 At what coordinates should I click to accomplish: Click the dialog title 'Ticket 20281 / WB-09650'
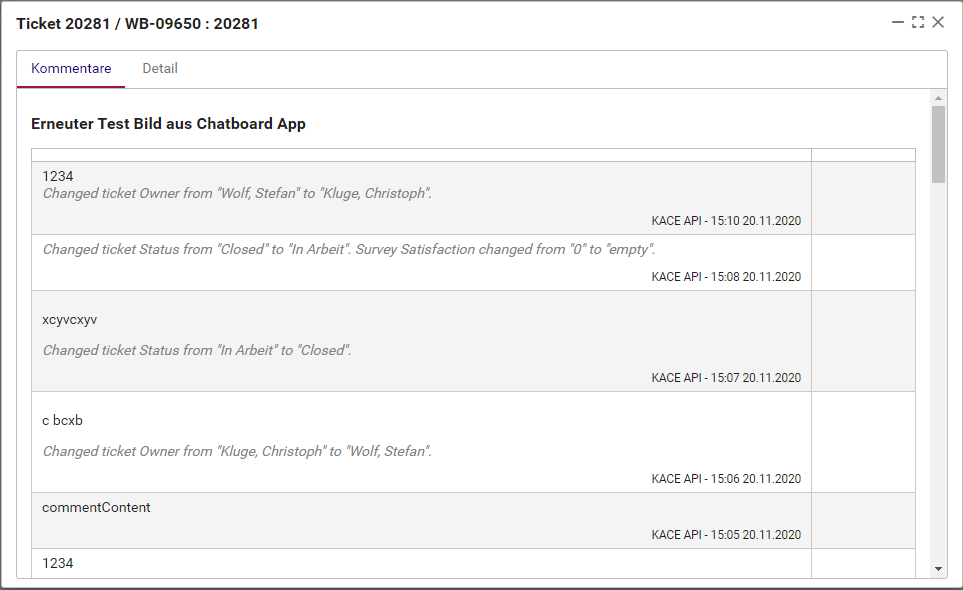pos(137,23)
